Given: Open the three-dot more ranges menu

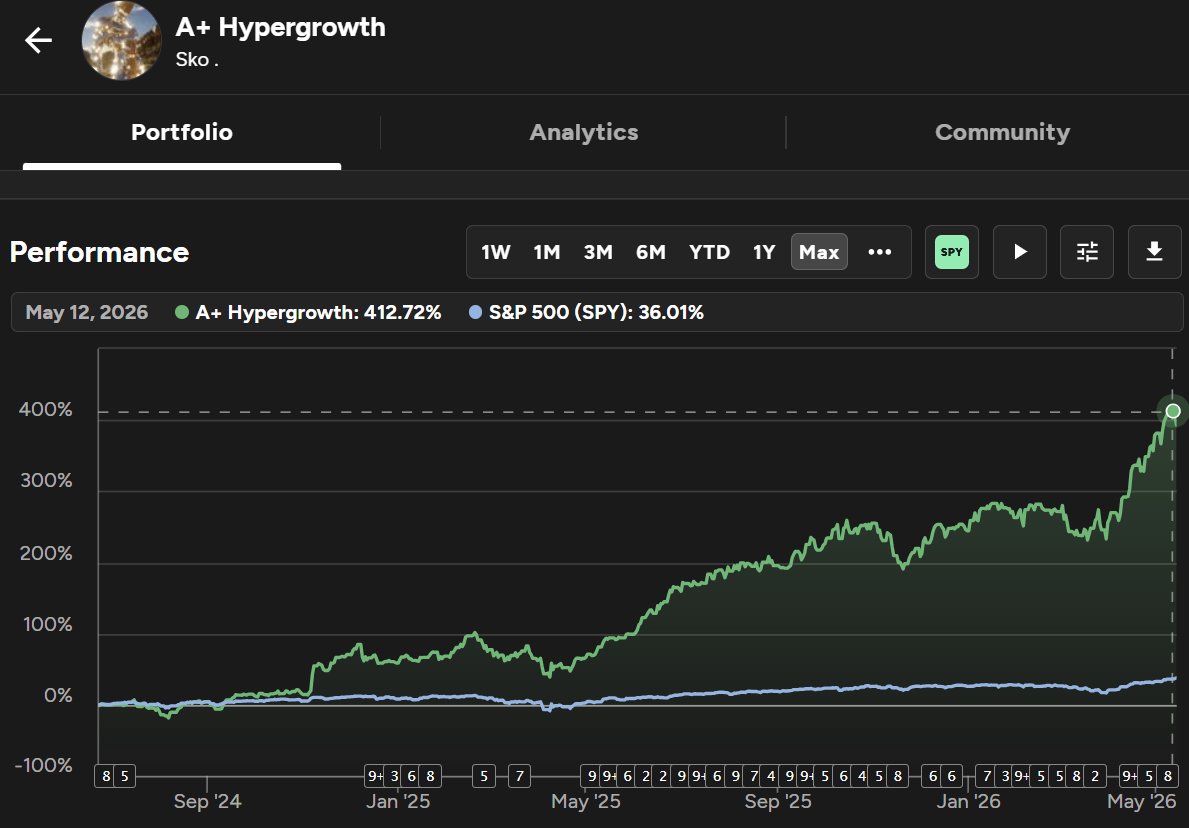Looking at the screenshot, I should coord(880,252).
